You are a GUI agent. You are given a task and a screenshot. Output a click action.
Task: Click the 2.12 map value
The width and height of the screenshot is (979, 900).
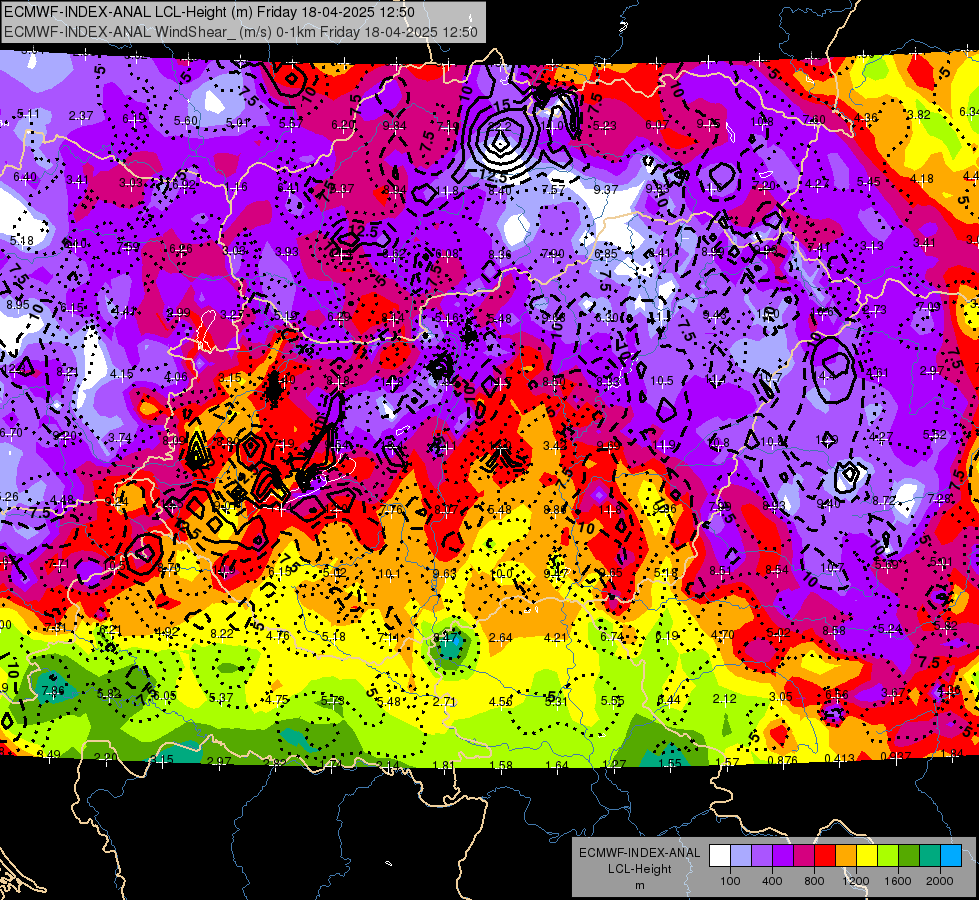coord(724,698)
